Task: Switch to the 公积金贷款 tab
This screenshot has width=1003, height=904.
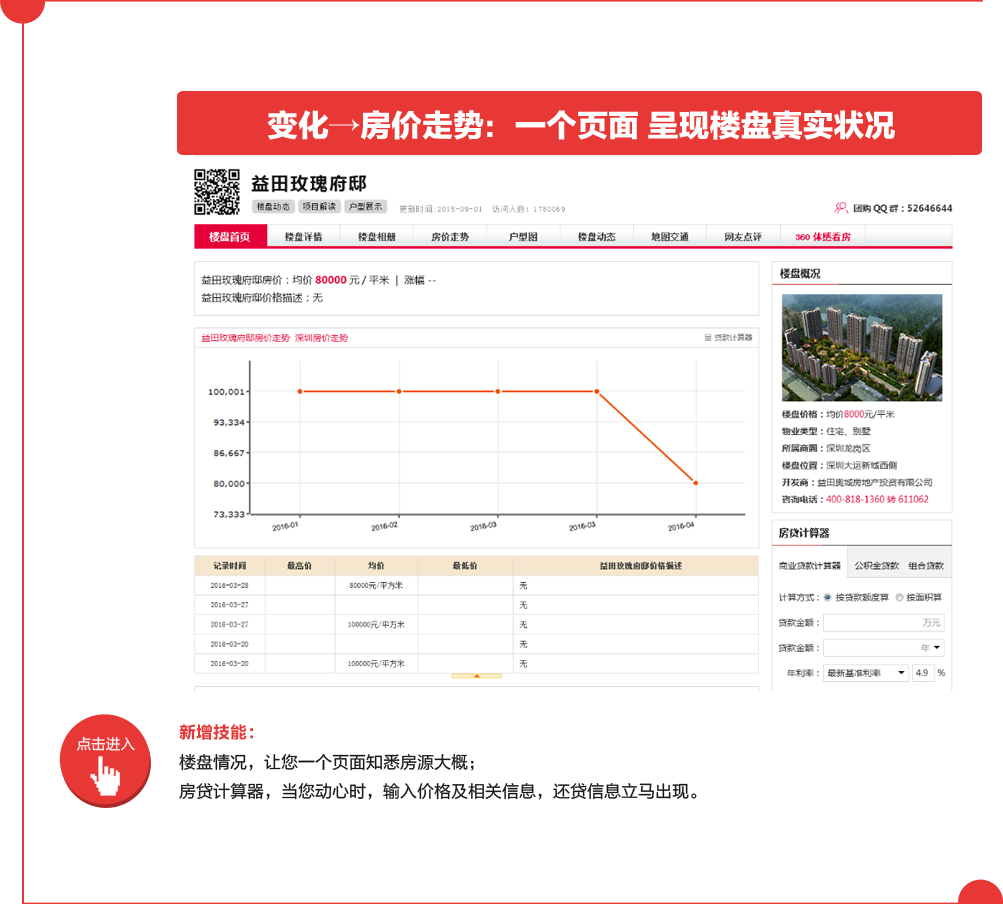Action: pos(876,566)
